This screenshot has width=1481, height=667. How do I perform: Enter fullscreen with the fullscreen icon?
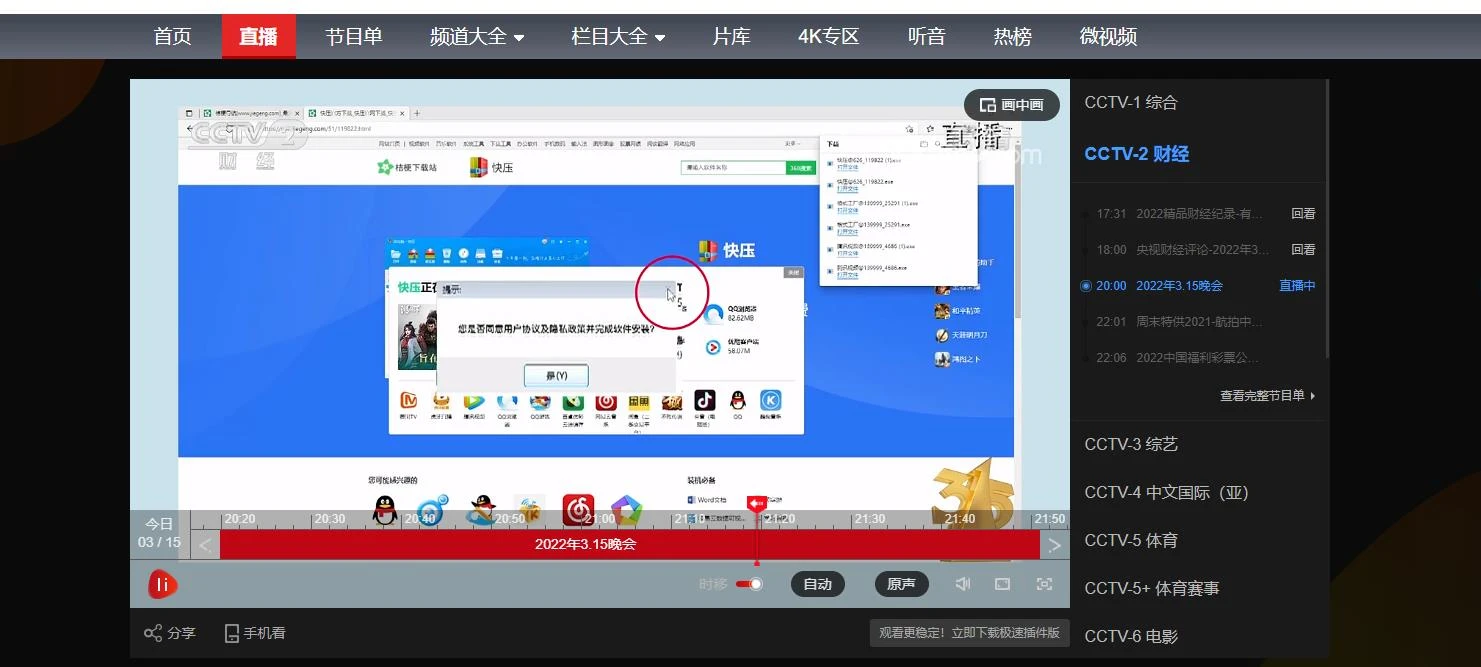(1044, 584)
